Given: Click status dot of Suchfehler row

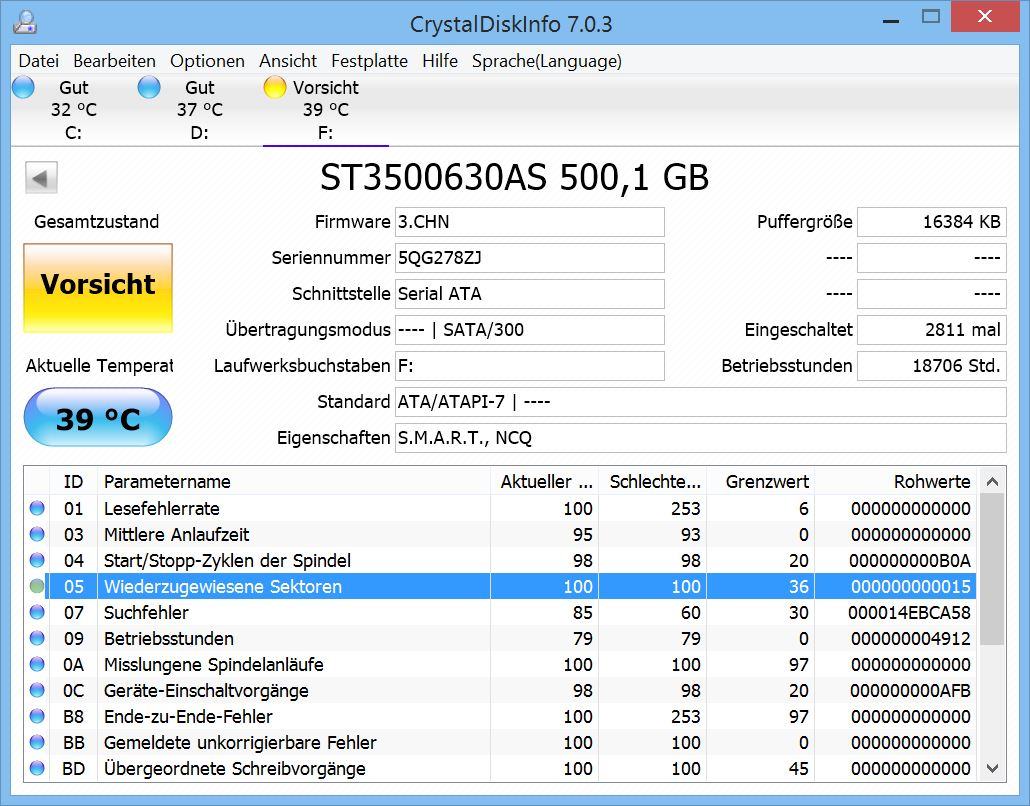Looking at the screenshot, I should pyautogui.click(x=37, y=612).
